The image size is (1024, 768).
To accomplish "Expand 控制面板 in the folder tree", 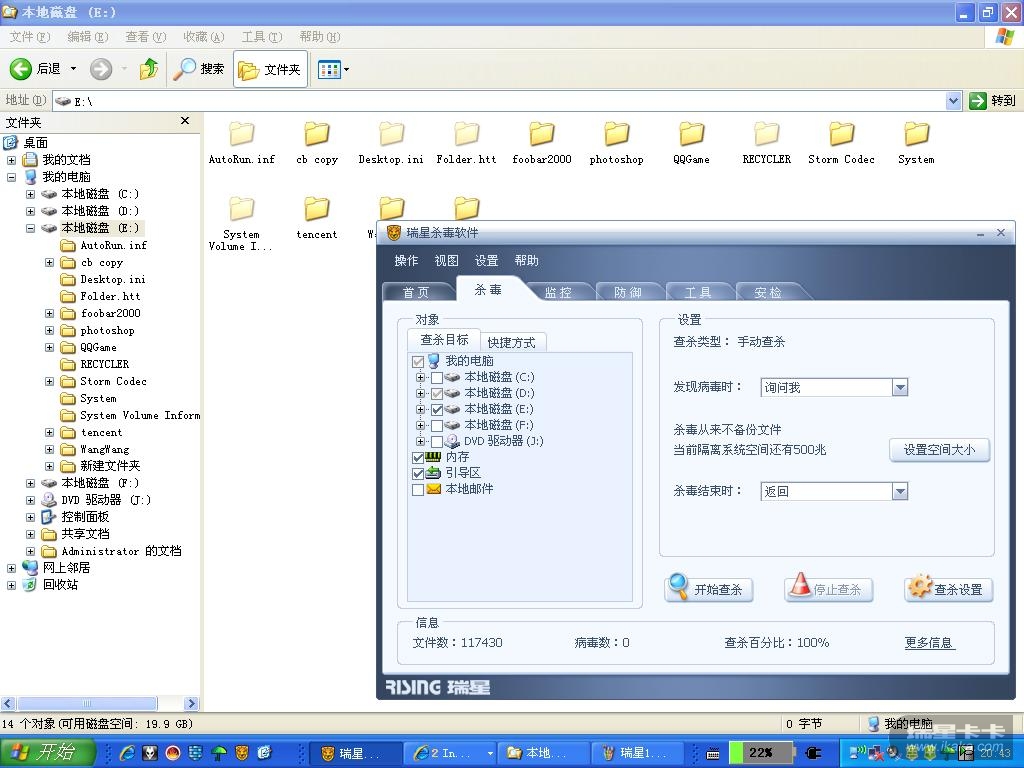I will (31, 517).
